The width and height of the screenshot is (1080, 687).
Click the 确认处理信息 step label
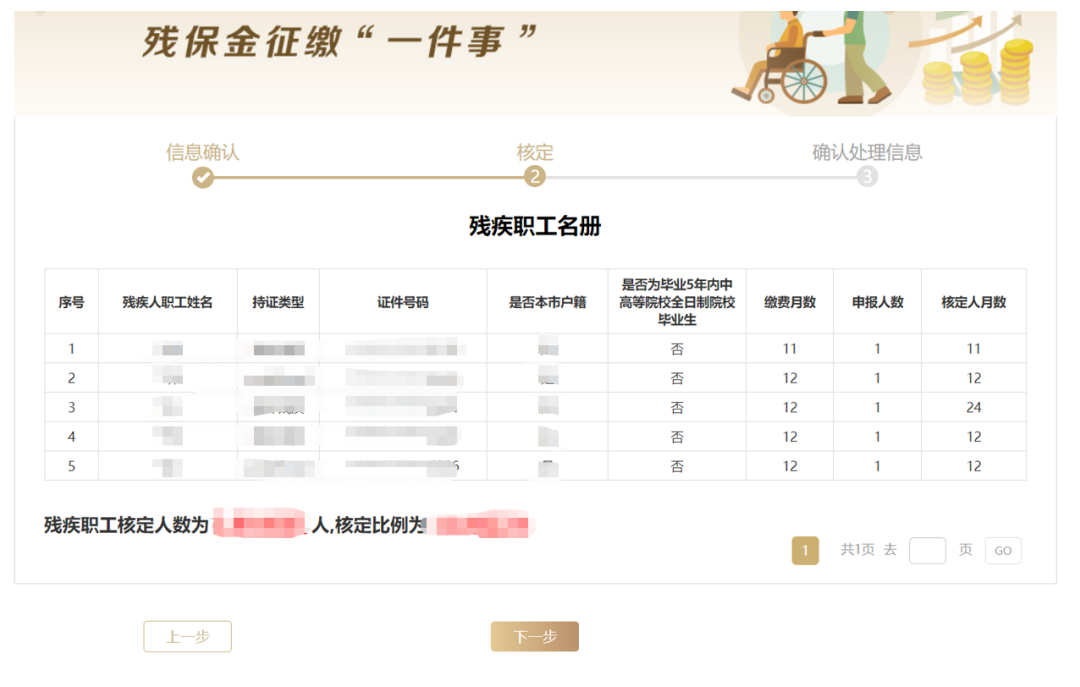tap(867, 152)
